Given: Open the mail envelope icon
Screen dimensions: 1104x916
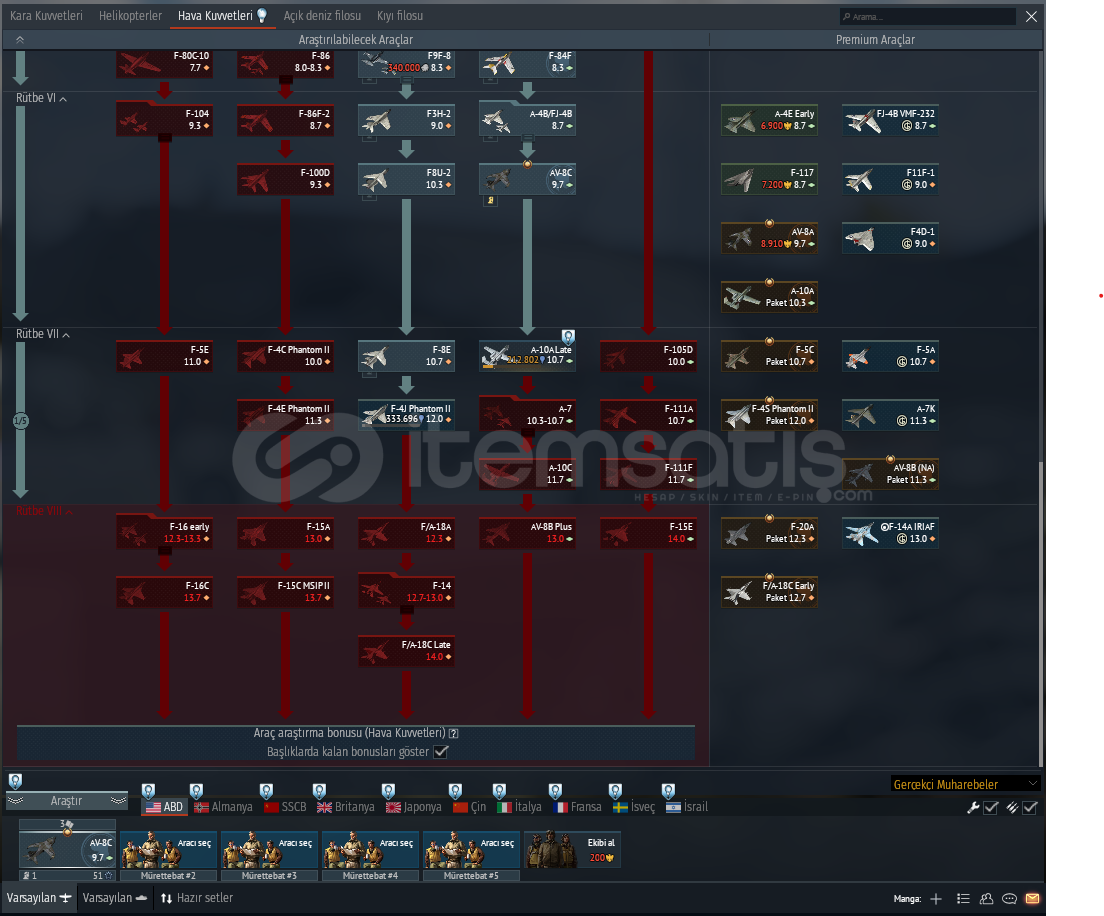Looking at the screenshot, I should click(1033, 898).
